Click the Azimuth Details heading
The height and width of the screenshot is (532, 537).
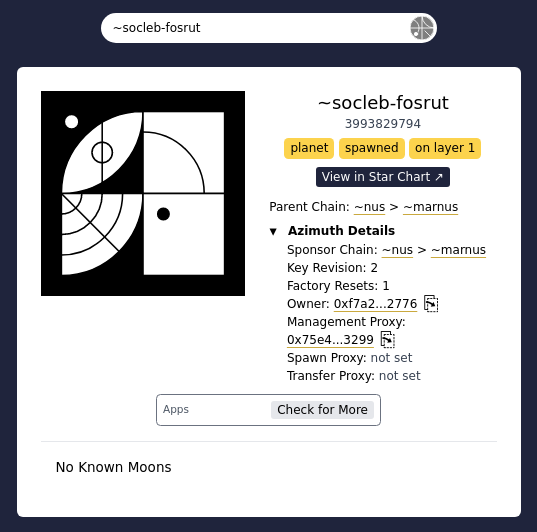(341, 231)
